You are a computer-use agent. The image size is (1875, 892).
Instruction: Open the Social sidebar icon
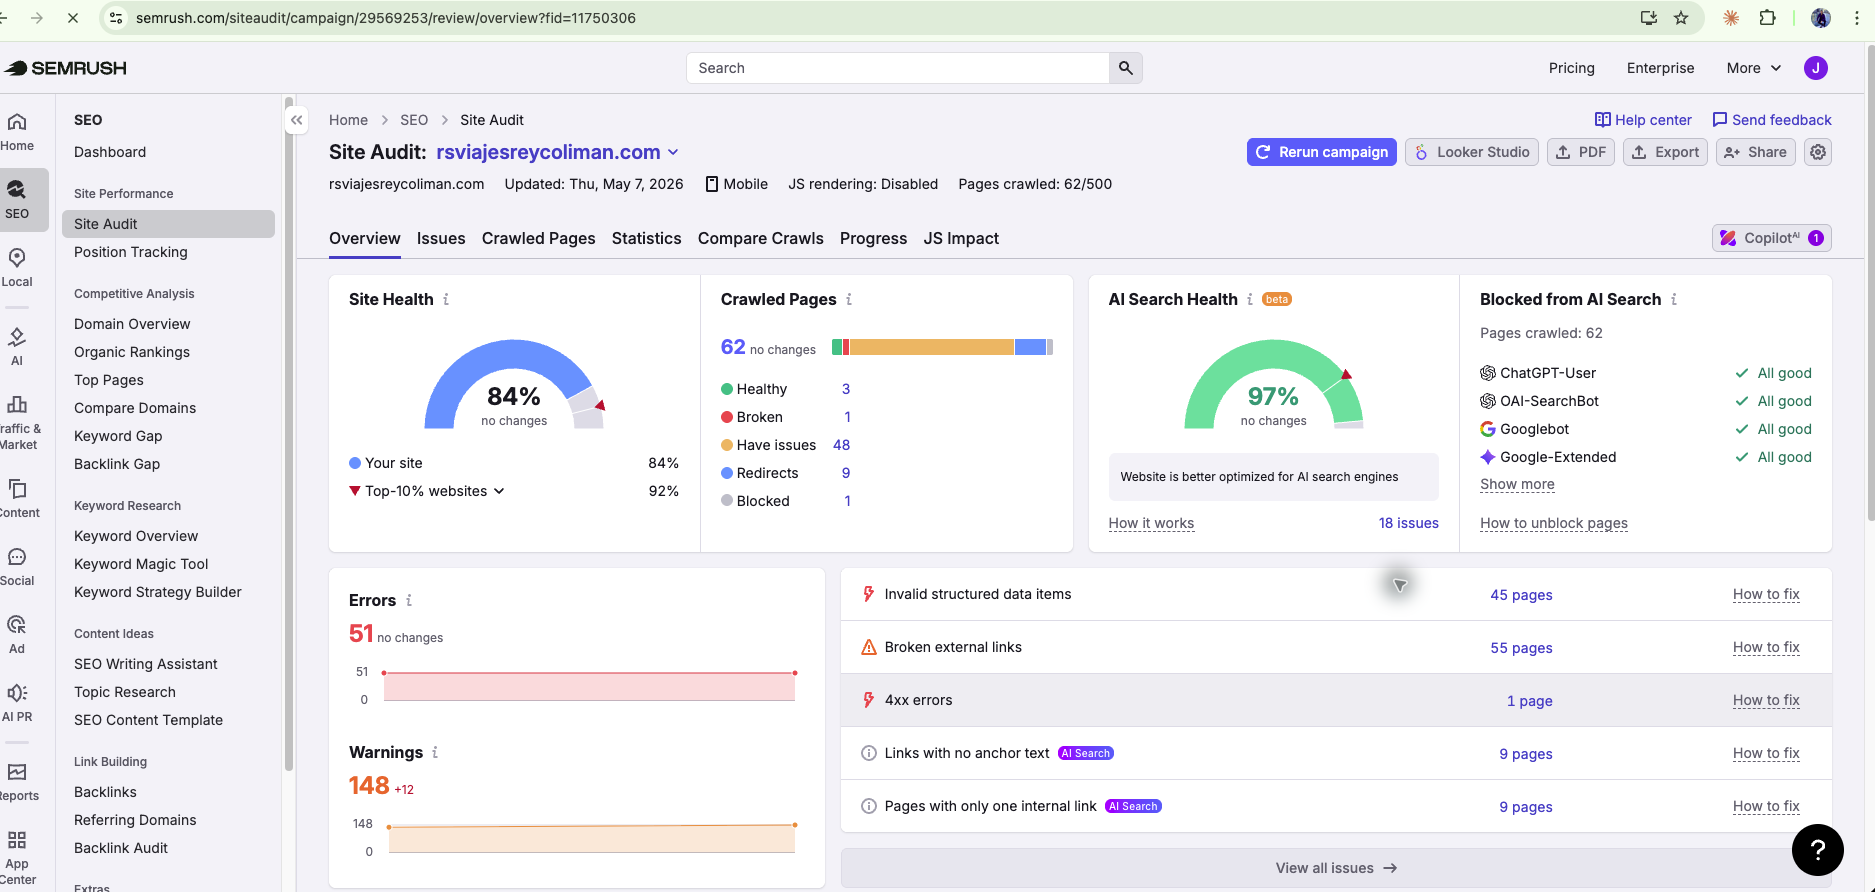click(x=17, y=567)
